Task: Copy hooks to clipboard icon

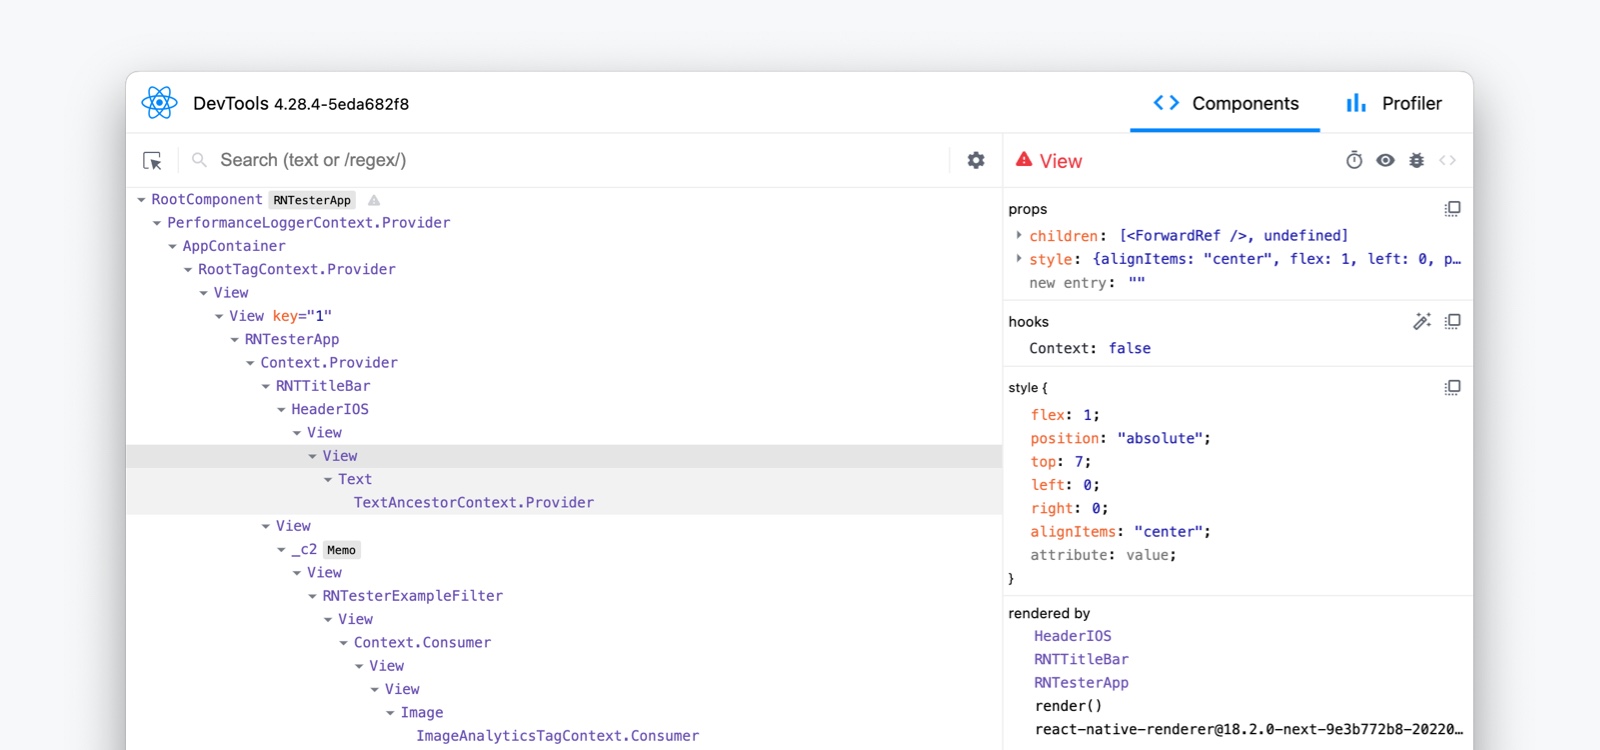Action: pos(1452,321)
